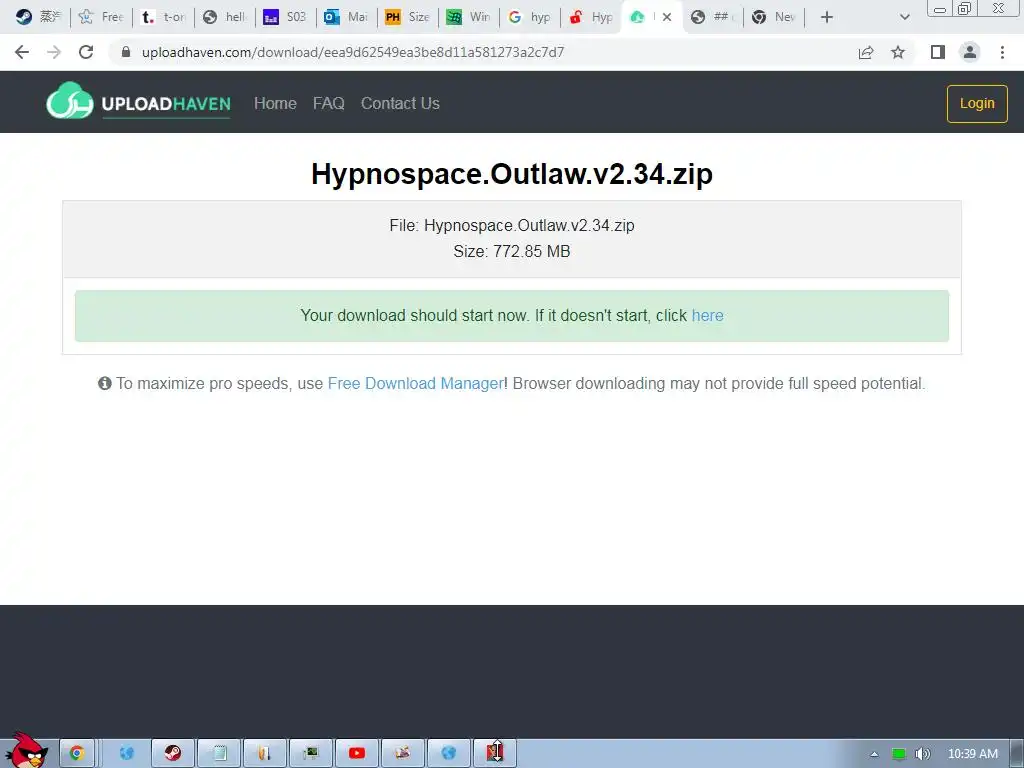Open the Home nav link

[x=275, y=103]
